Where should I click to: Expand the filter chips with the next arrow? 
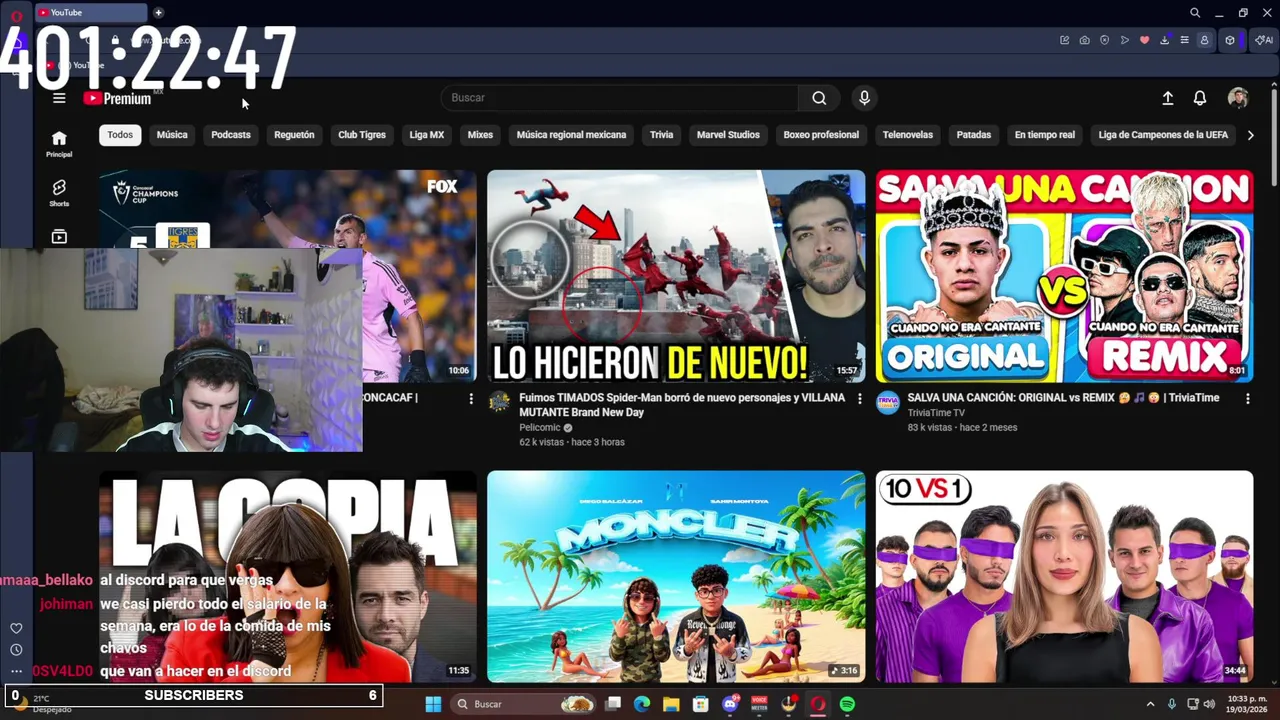pos(1250,135)
